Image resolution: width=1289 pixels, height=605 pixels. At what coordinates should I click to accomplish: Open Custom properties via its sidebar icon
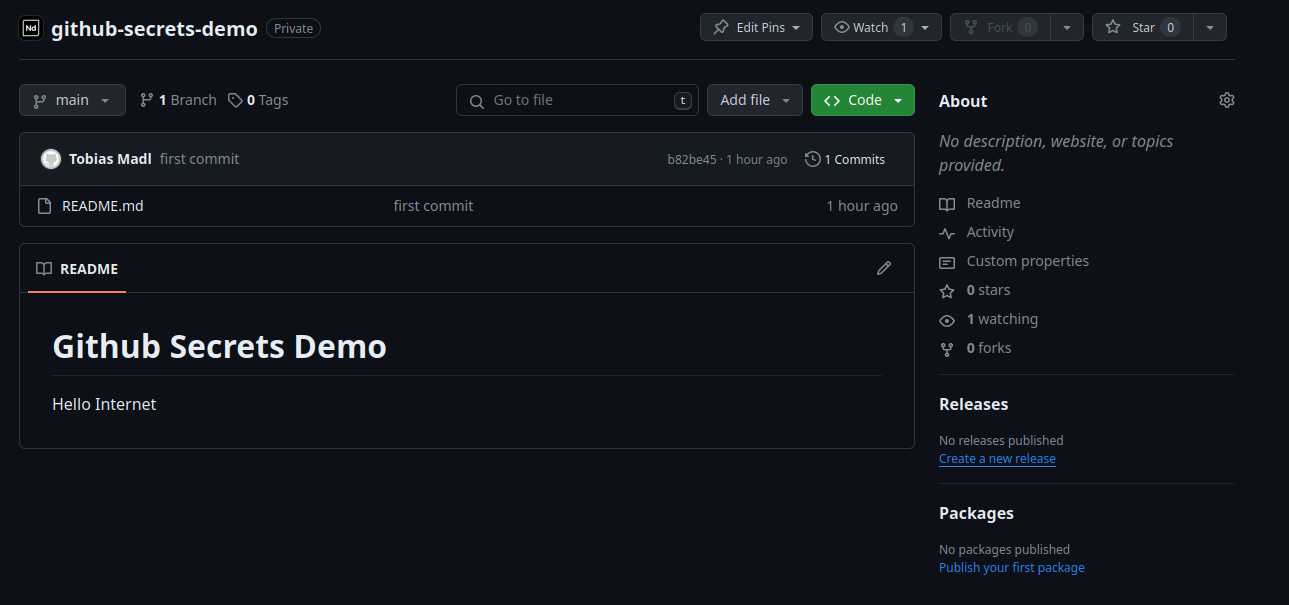946,261
